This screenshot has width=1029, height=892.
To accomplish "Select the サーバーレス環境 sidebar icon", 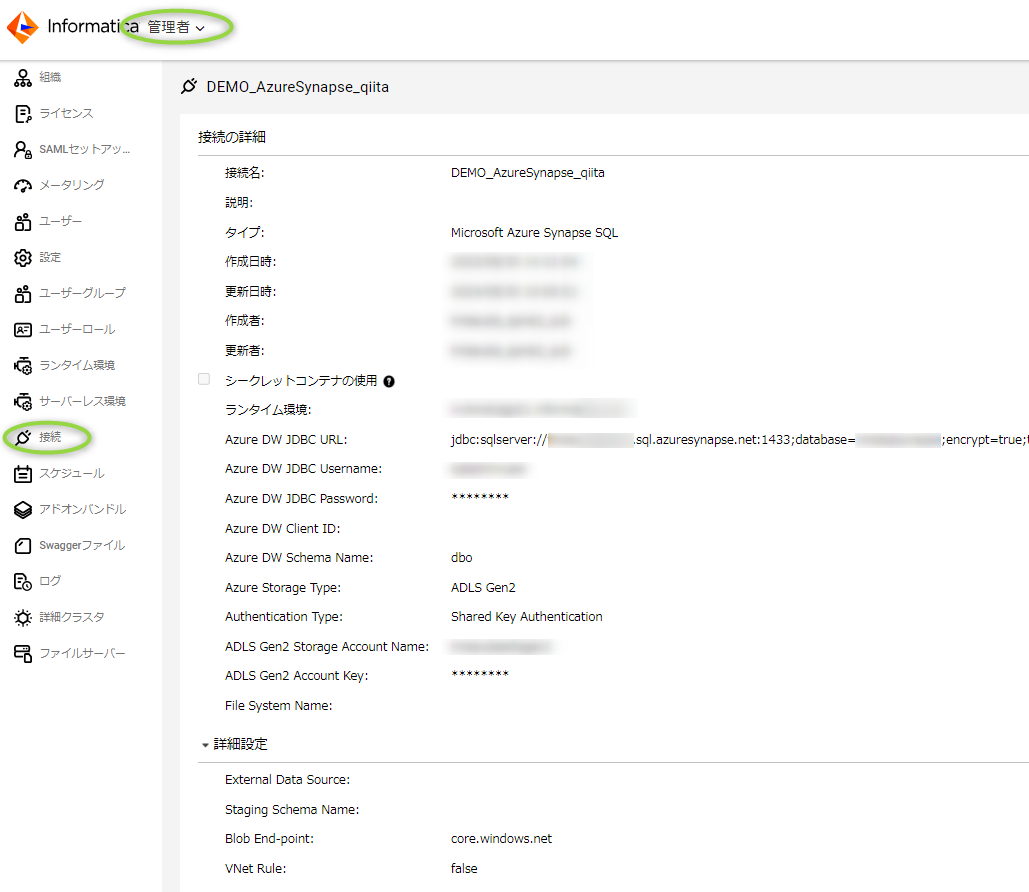I will click(23, 401).
